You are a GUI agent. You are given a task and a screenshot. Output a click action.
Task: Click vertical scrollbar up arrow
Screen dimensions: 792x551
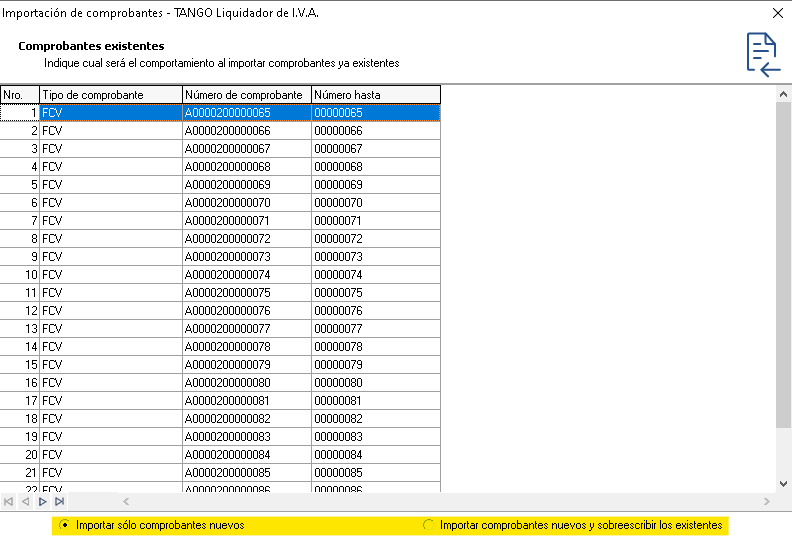(783, 94)
